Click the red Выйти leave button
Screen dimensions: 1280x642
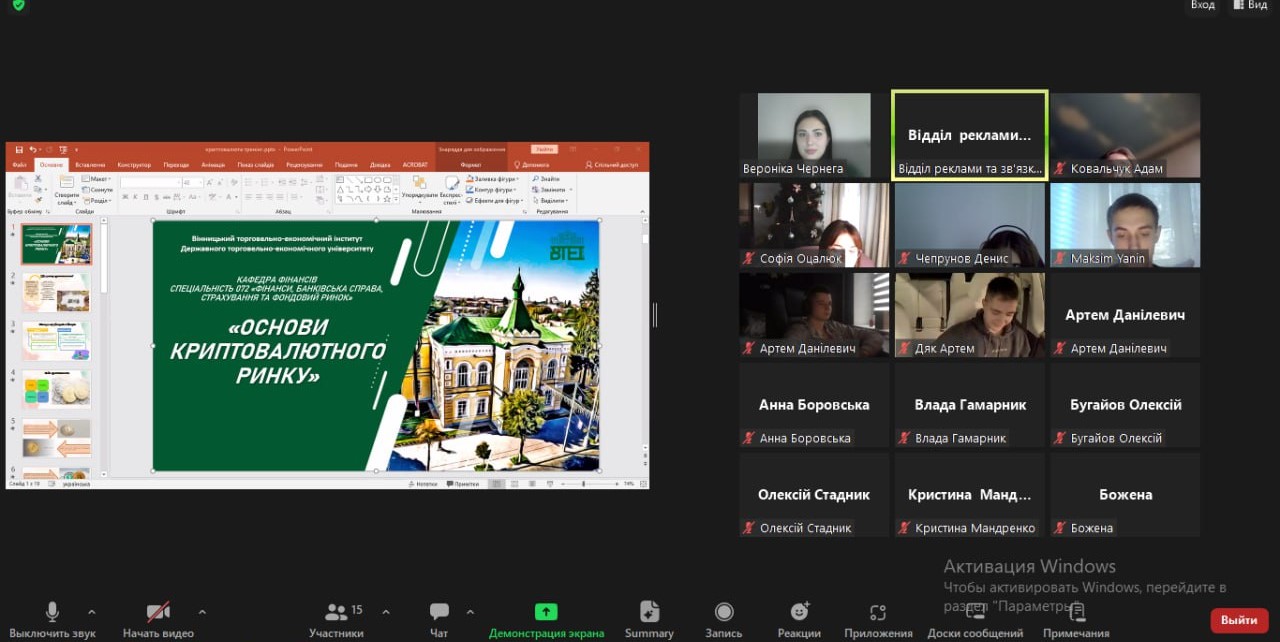1239,620
